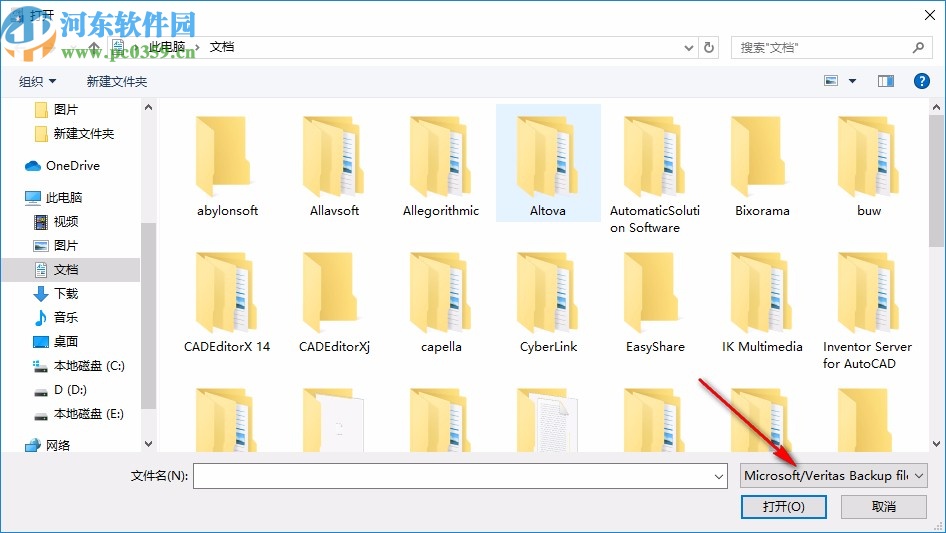Click the 打开(O) button

click(x=783, y=506)
